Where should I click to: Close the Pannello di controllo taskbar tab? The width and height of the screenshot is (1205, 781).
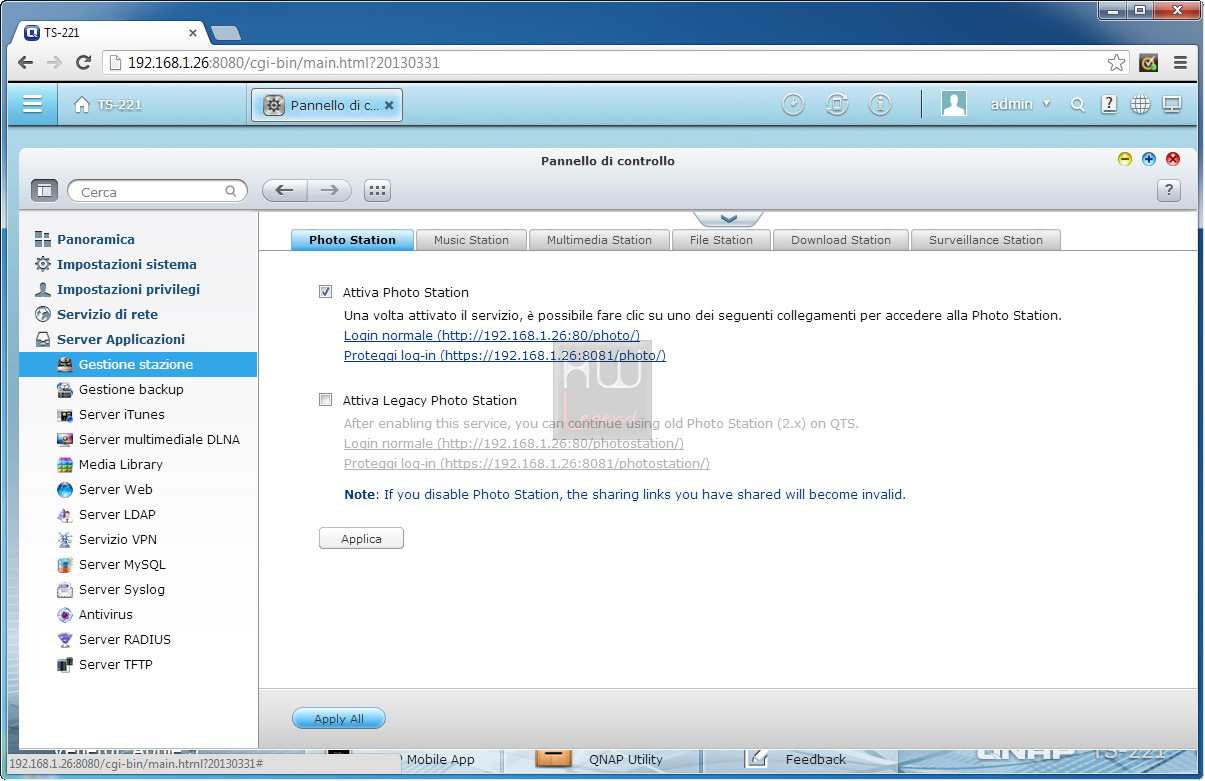[389, 105]
